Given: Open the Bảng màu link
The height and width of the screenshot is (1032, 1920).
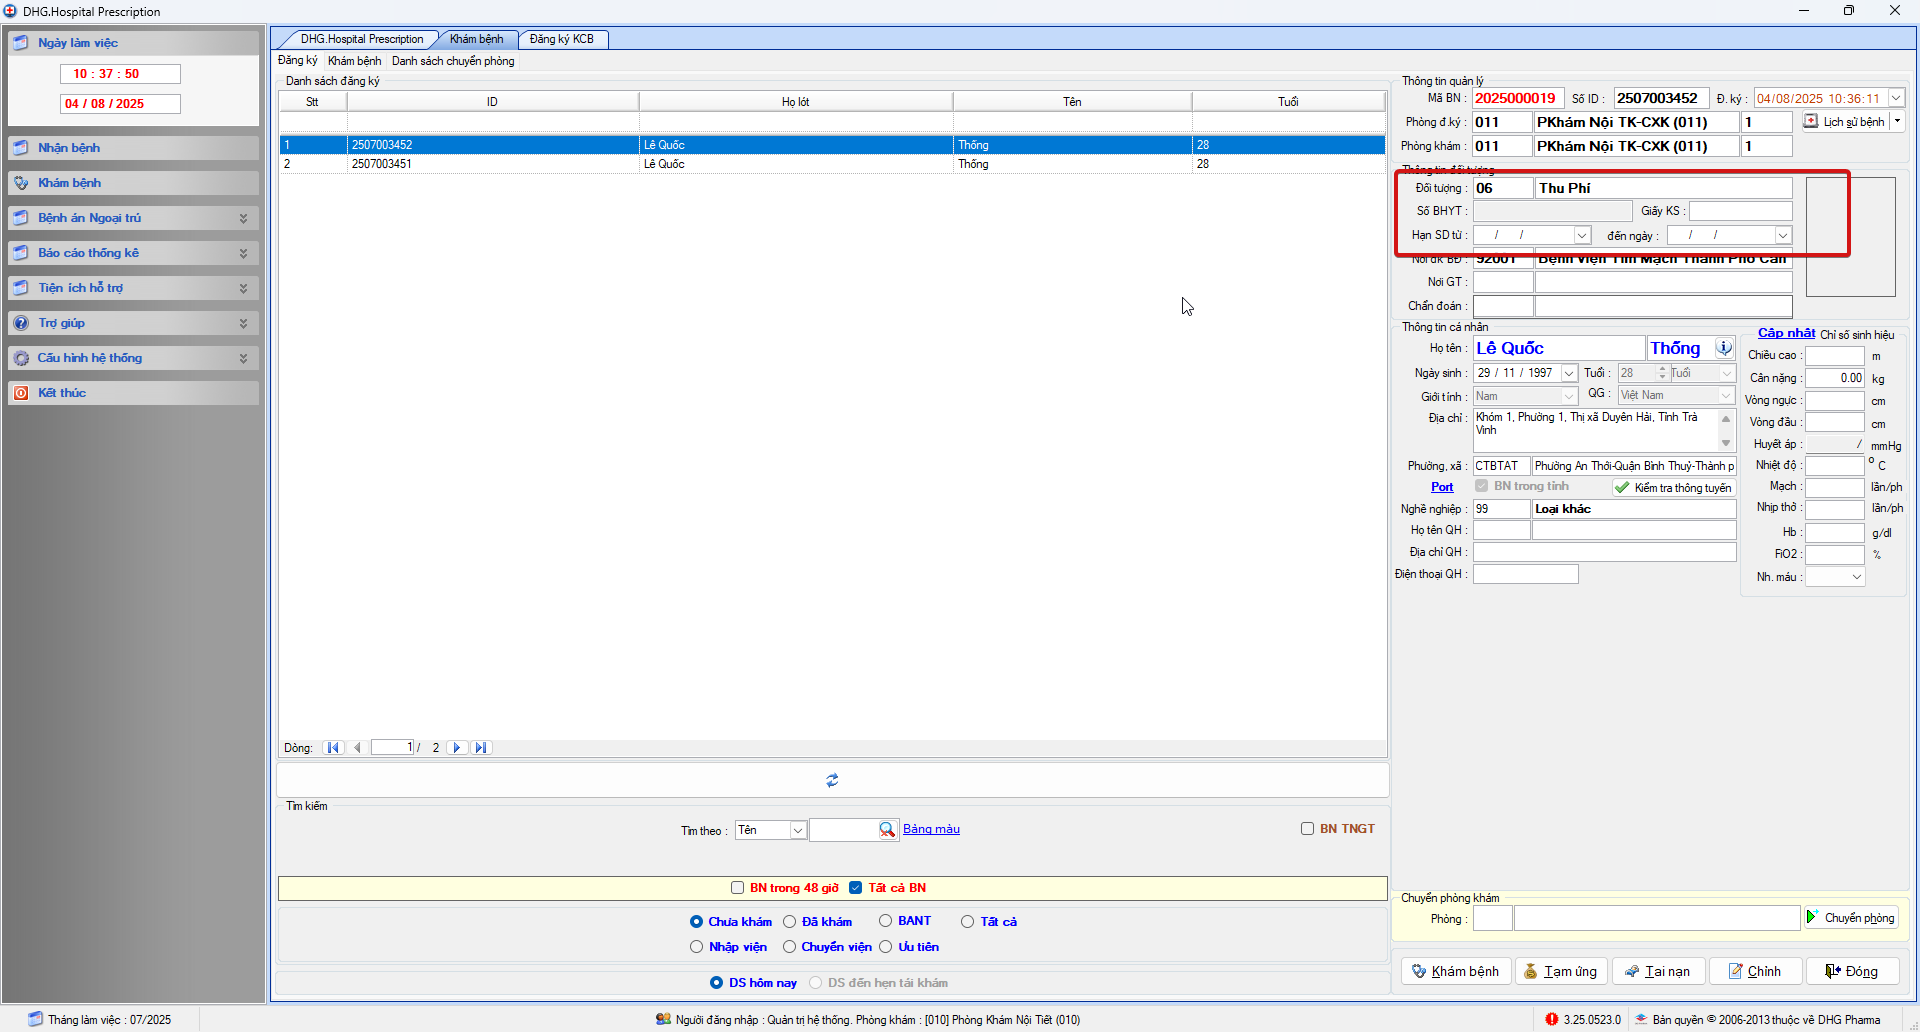Looking at the screenshot, I should tap(931, 829).
